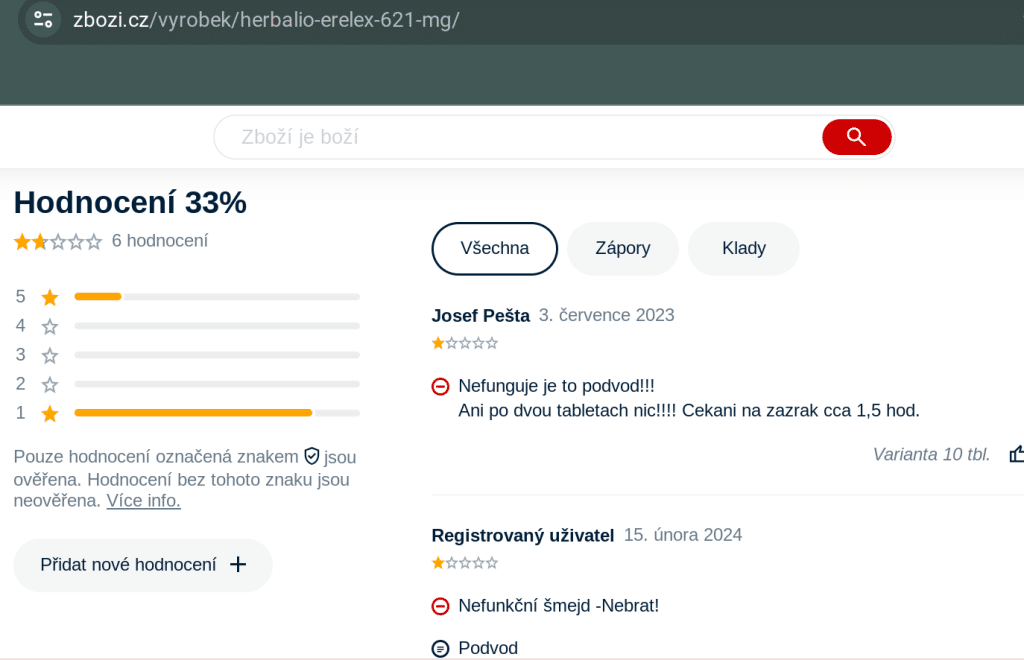The width and height of the screenshot is (1024, 660).
Task: Open the site info icon in address bar
Action: pyautogui.click(x=43, y=20)
